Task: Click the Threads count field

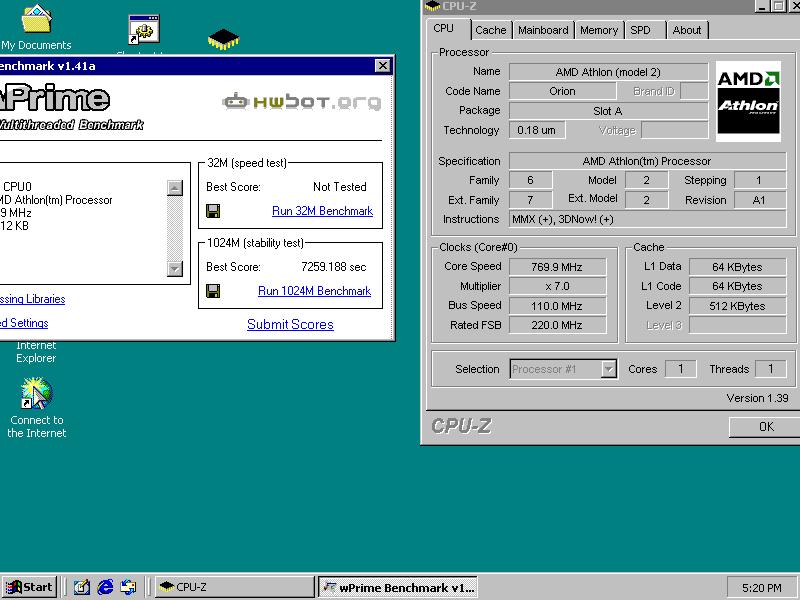Action: pos(770,369)
